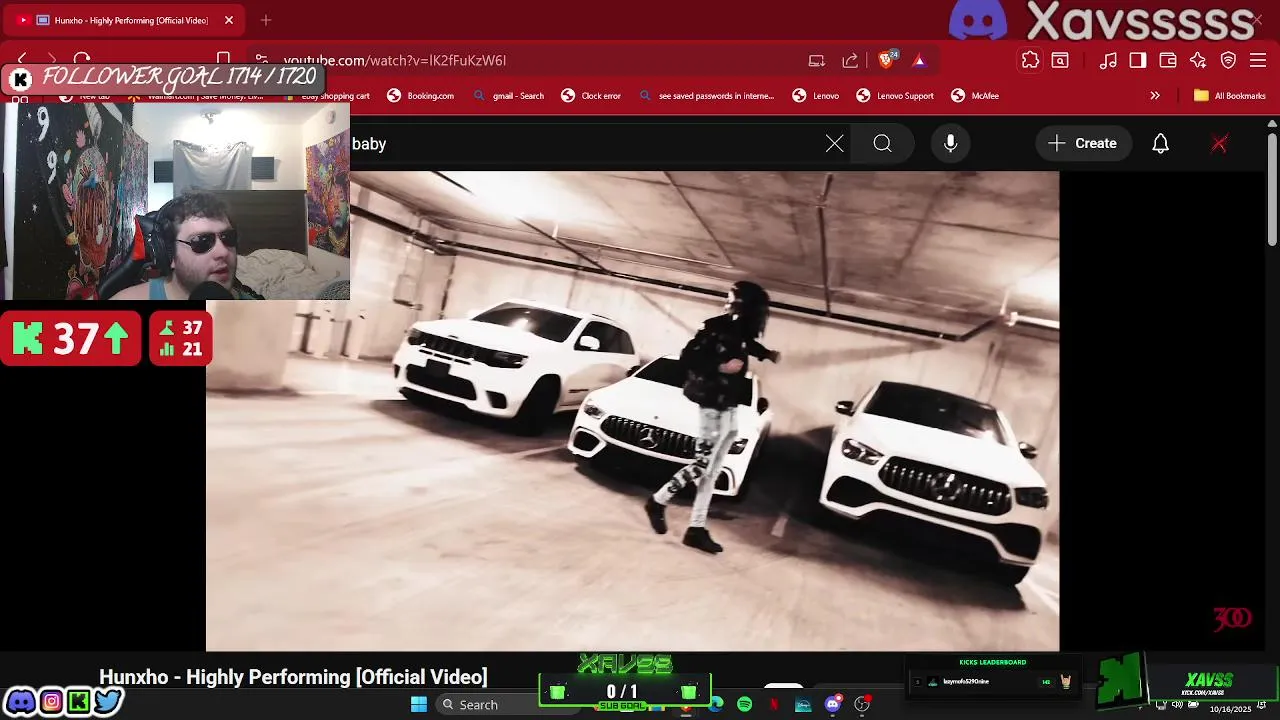Click the Create button on YouTube
Image resolution: width=1280 pixels, height=720 pixels.
click(x=1083, y=143)
